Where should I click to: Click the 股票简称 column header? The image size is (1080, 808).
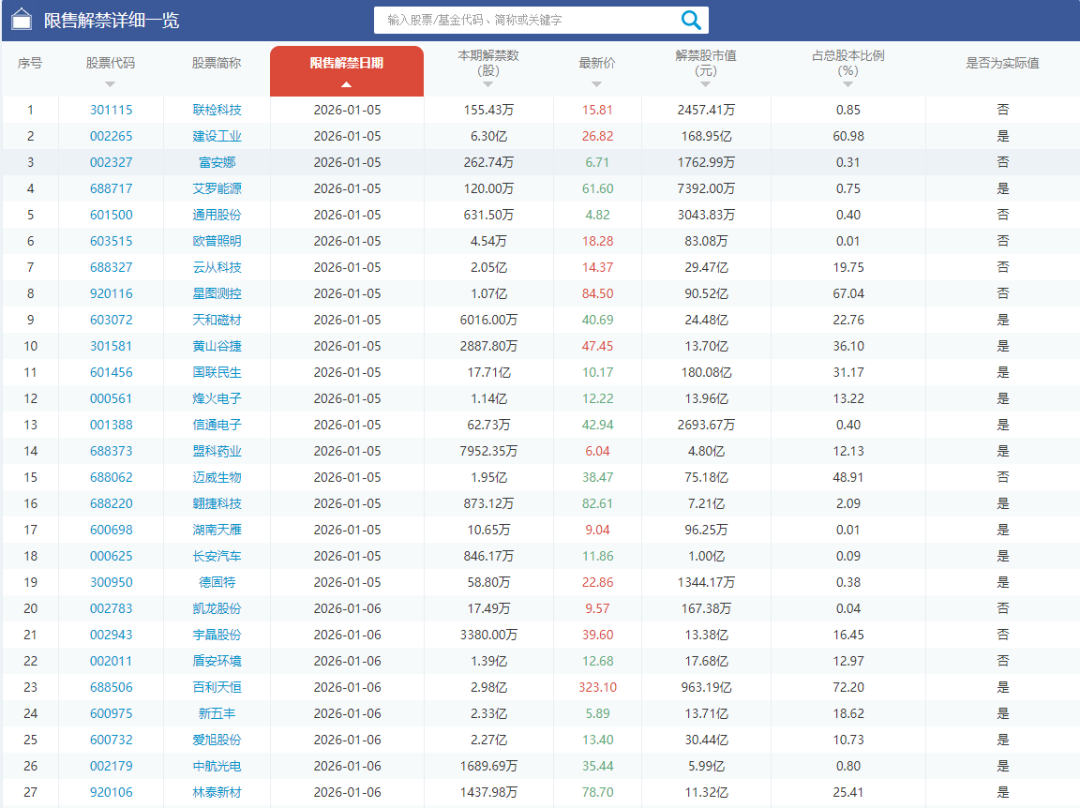pos(216,63)
